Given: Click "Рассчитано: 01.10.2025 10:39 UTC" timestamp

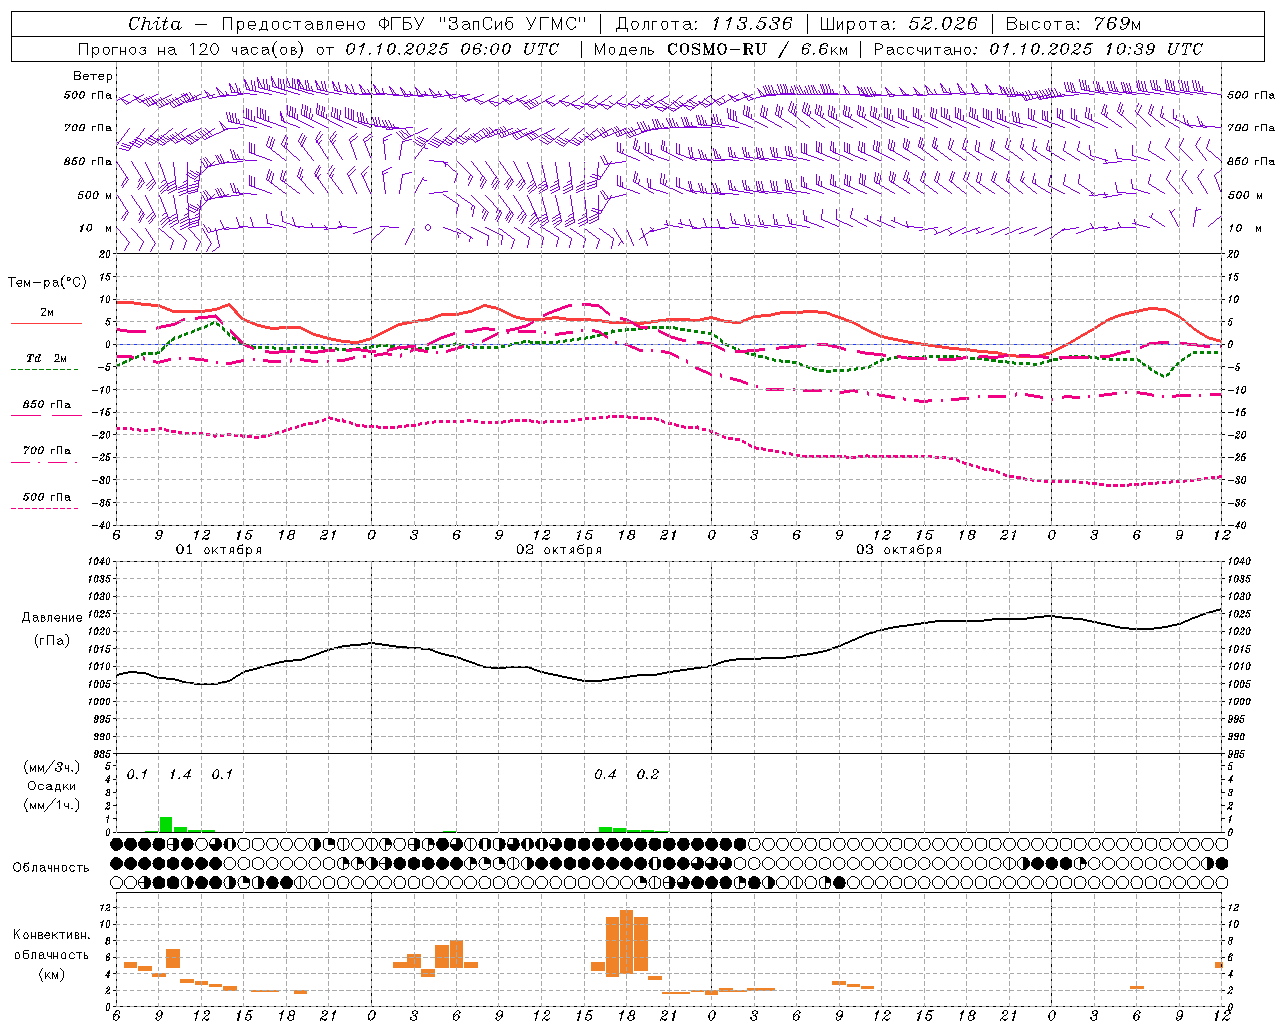Looking at the screenshot, I should point(1038,48).
